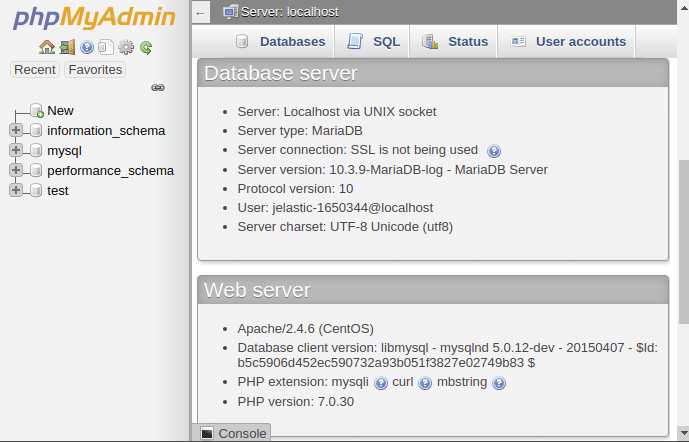Click the scrollbar down arrow
Image resolution: width=689 pixels, height=442 pixels.
684,432
